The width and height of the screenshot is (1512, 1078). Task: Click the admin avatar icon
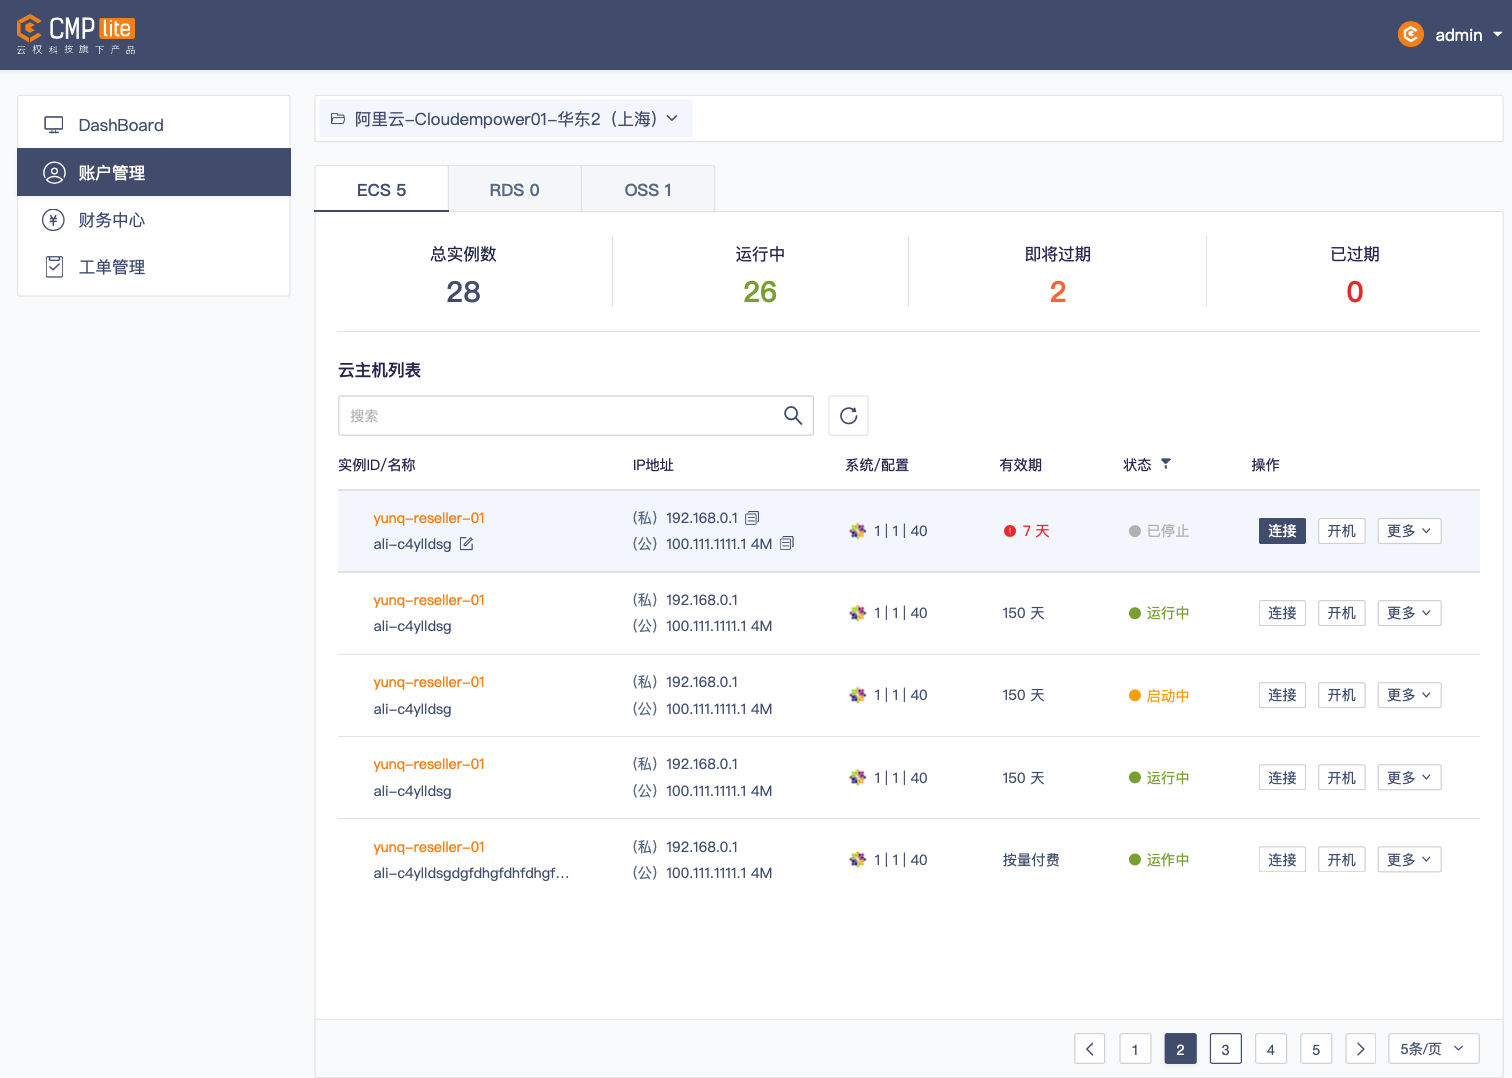pos(1410,35)
